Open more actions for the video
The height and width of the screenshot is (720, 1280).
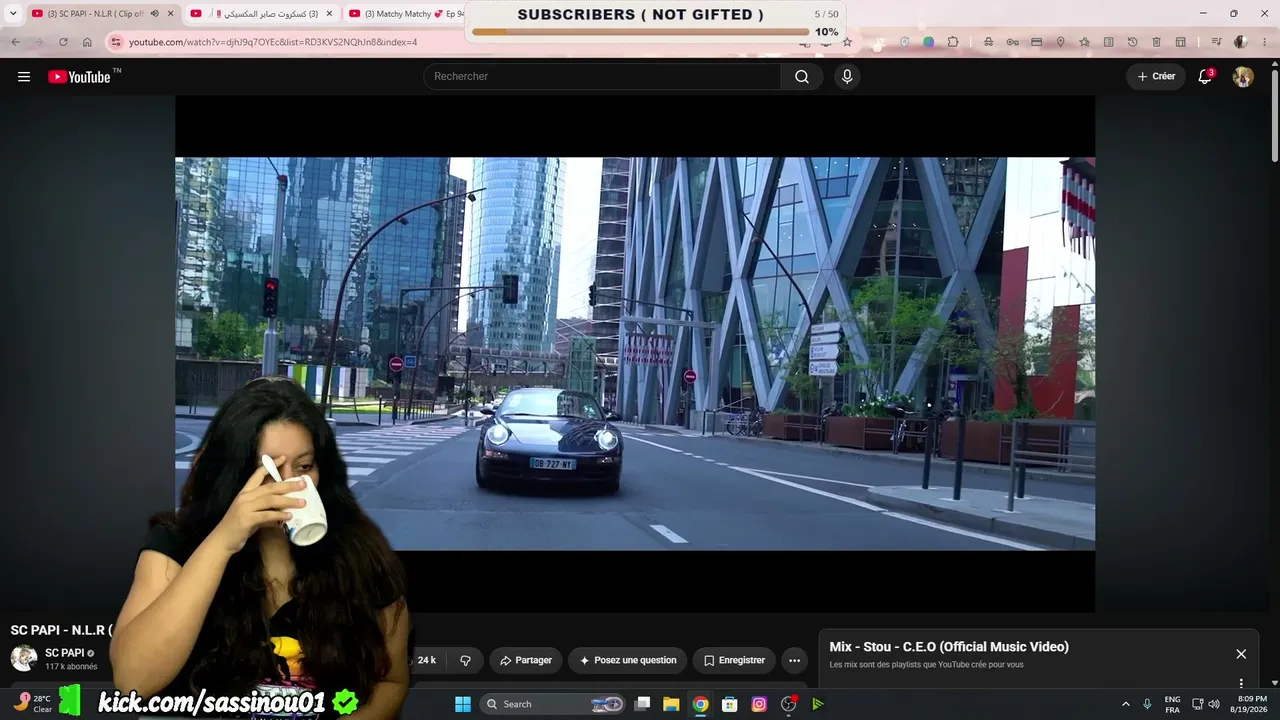tap(794, 660)
